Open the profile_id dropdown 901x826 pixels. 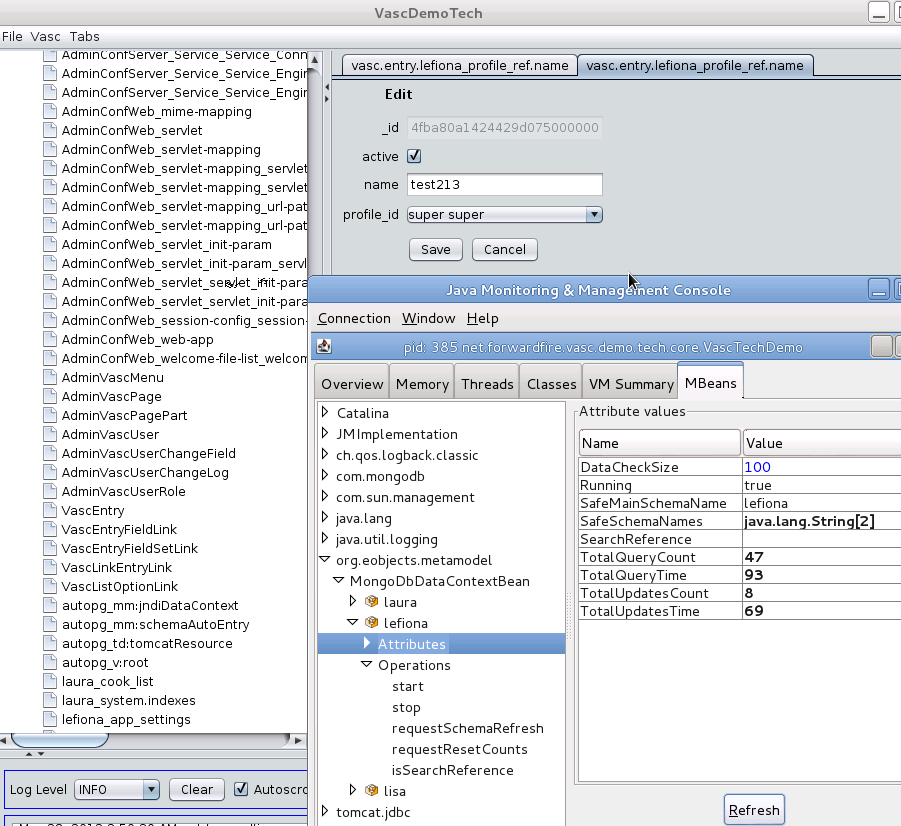[594, 214]
